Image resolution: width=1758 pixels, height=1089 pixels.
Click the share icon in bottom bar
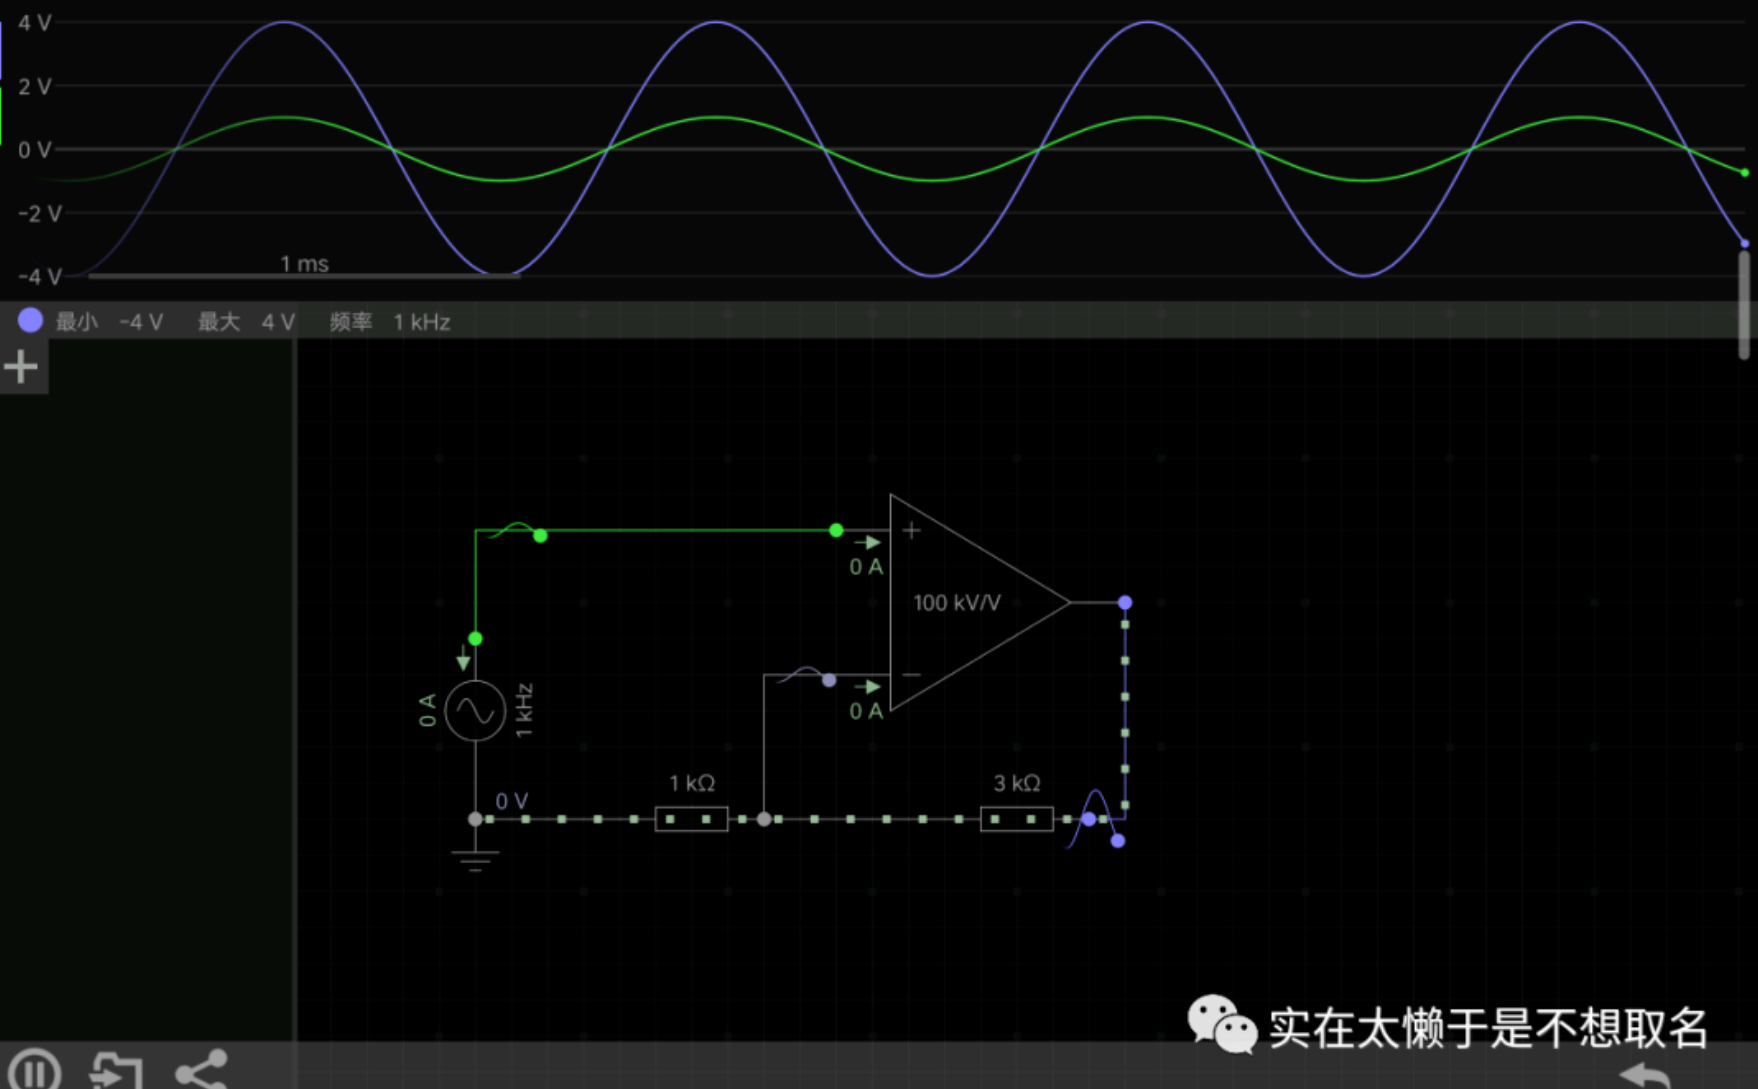[201, 1070]
